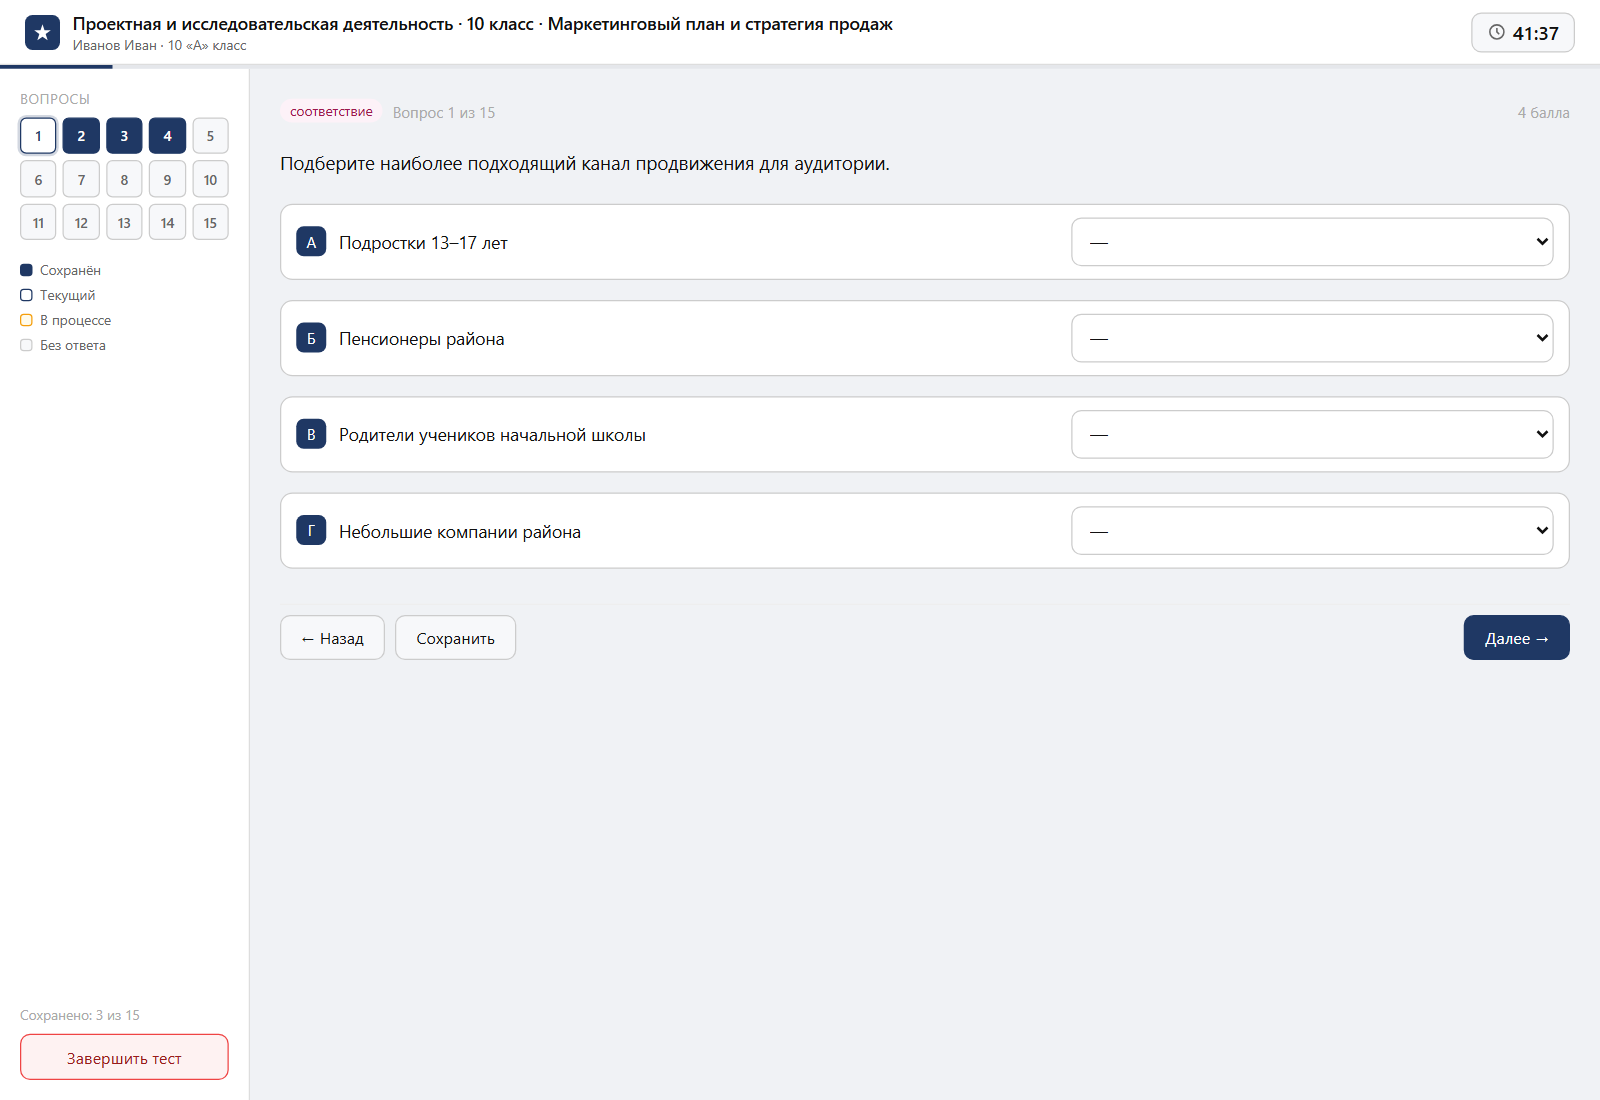Click the Сохранён legend marker

pos(27,270)
